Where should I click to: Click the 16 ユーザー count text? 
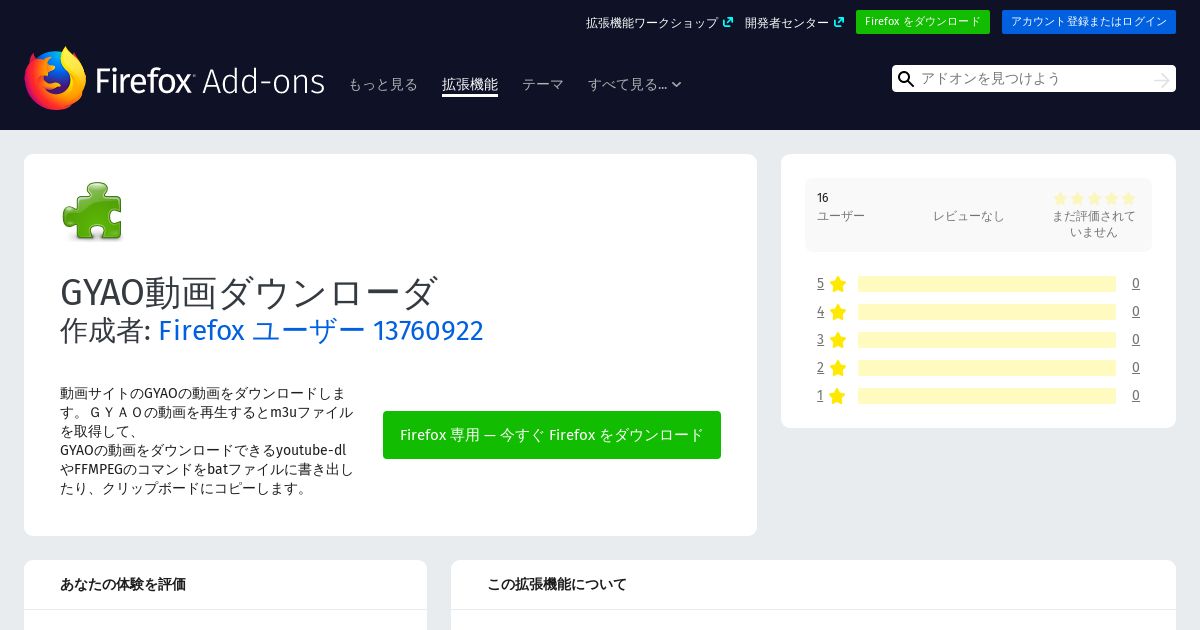tap(841, 207)
